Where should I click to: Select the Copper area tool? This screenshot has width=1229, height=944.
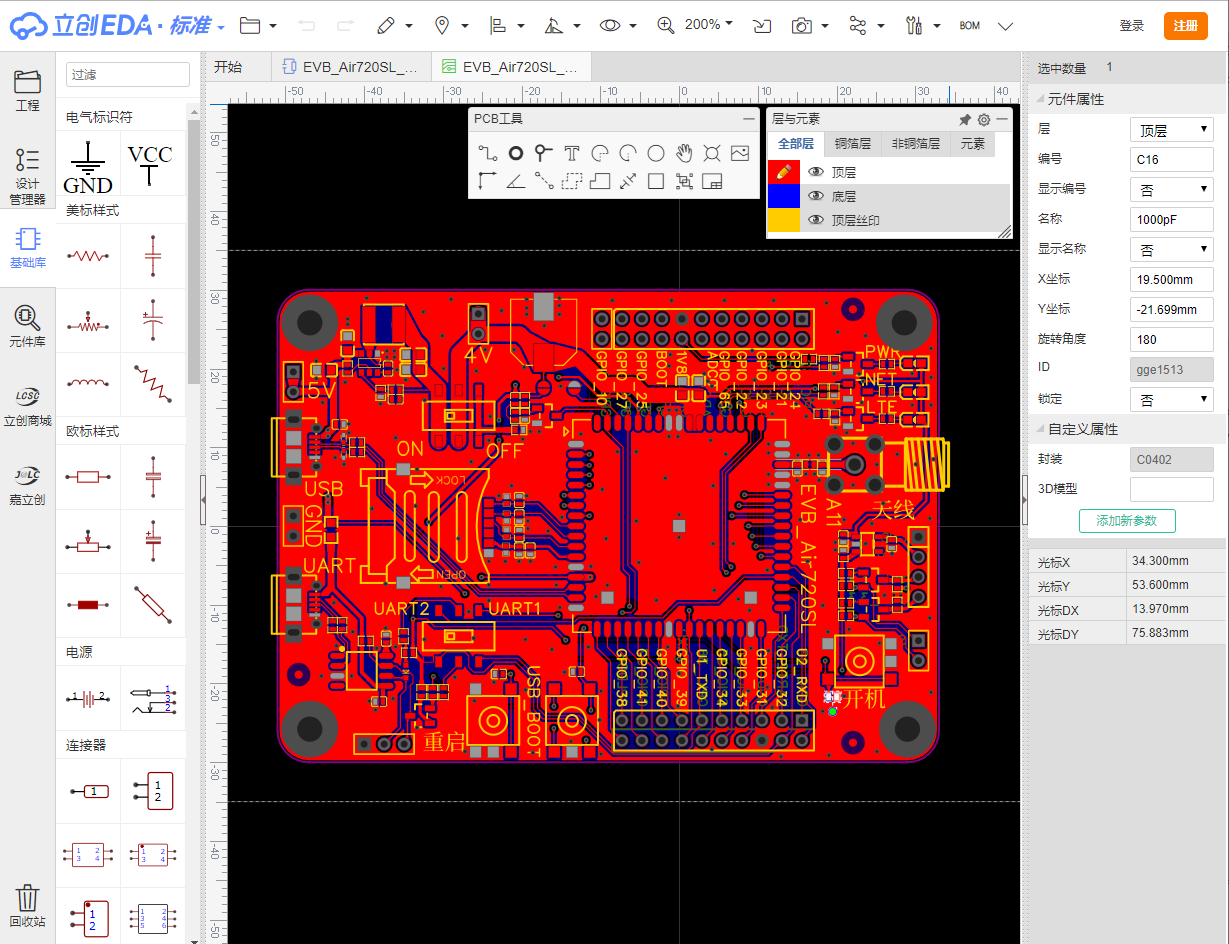571,181
